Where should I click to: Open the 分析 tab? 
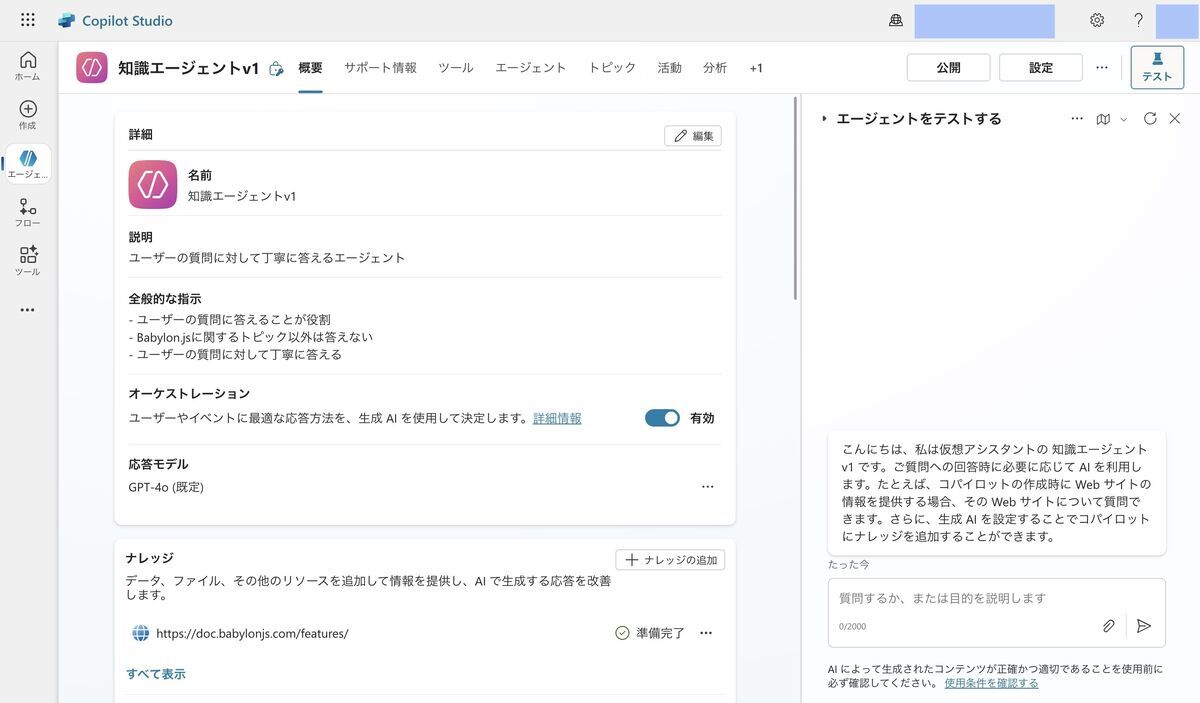click(x=715, y=67)
